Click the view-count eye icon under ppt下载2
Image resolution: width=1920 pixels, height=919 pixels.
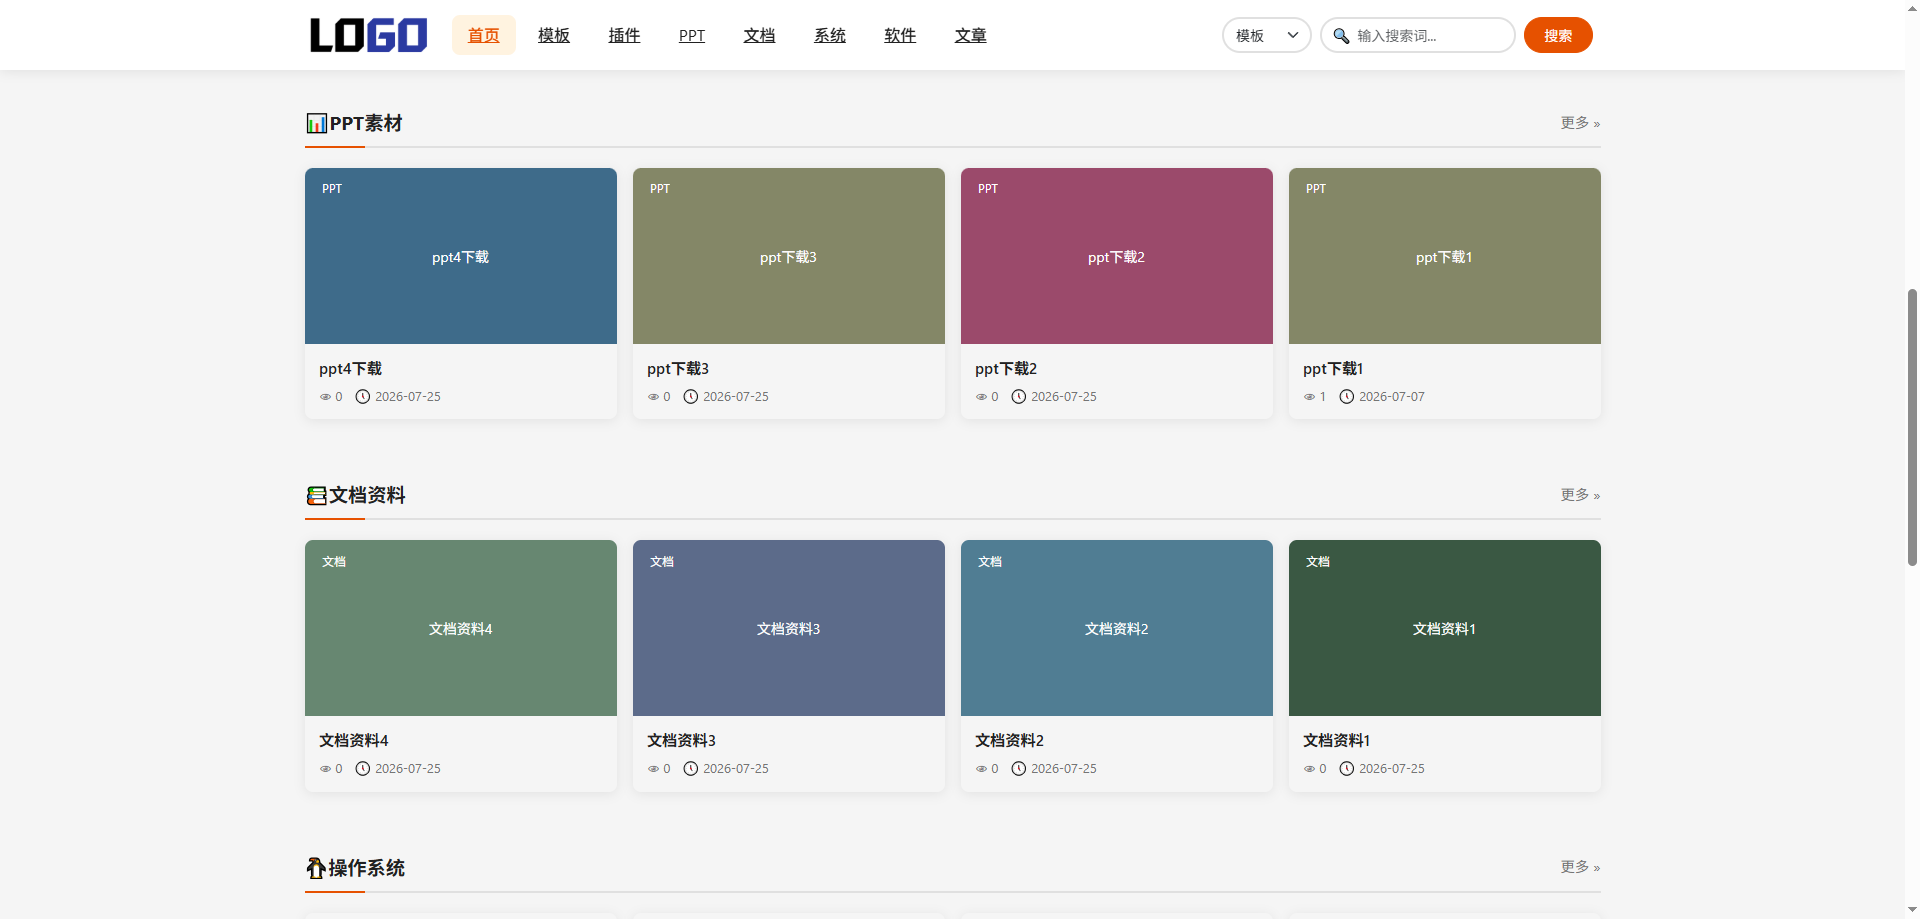point(981,397)
